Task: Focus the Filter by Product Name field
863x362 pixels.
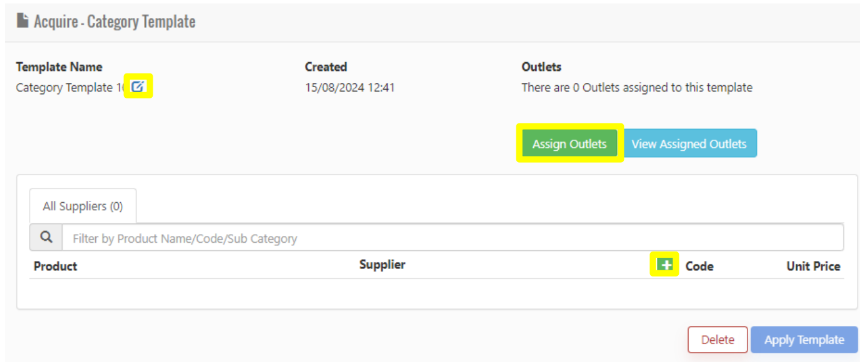Action: (452, 238)
